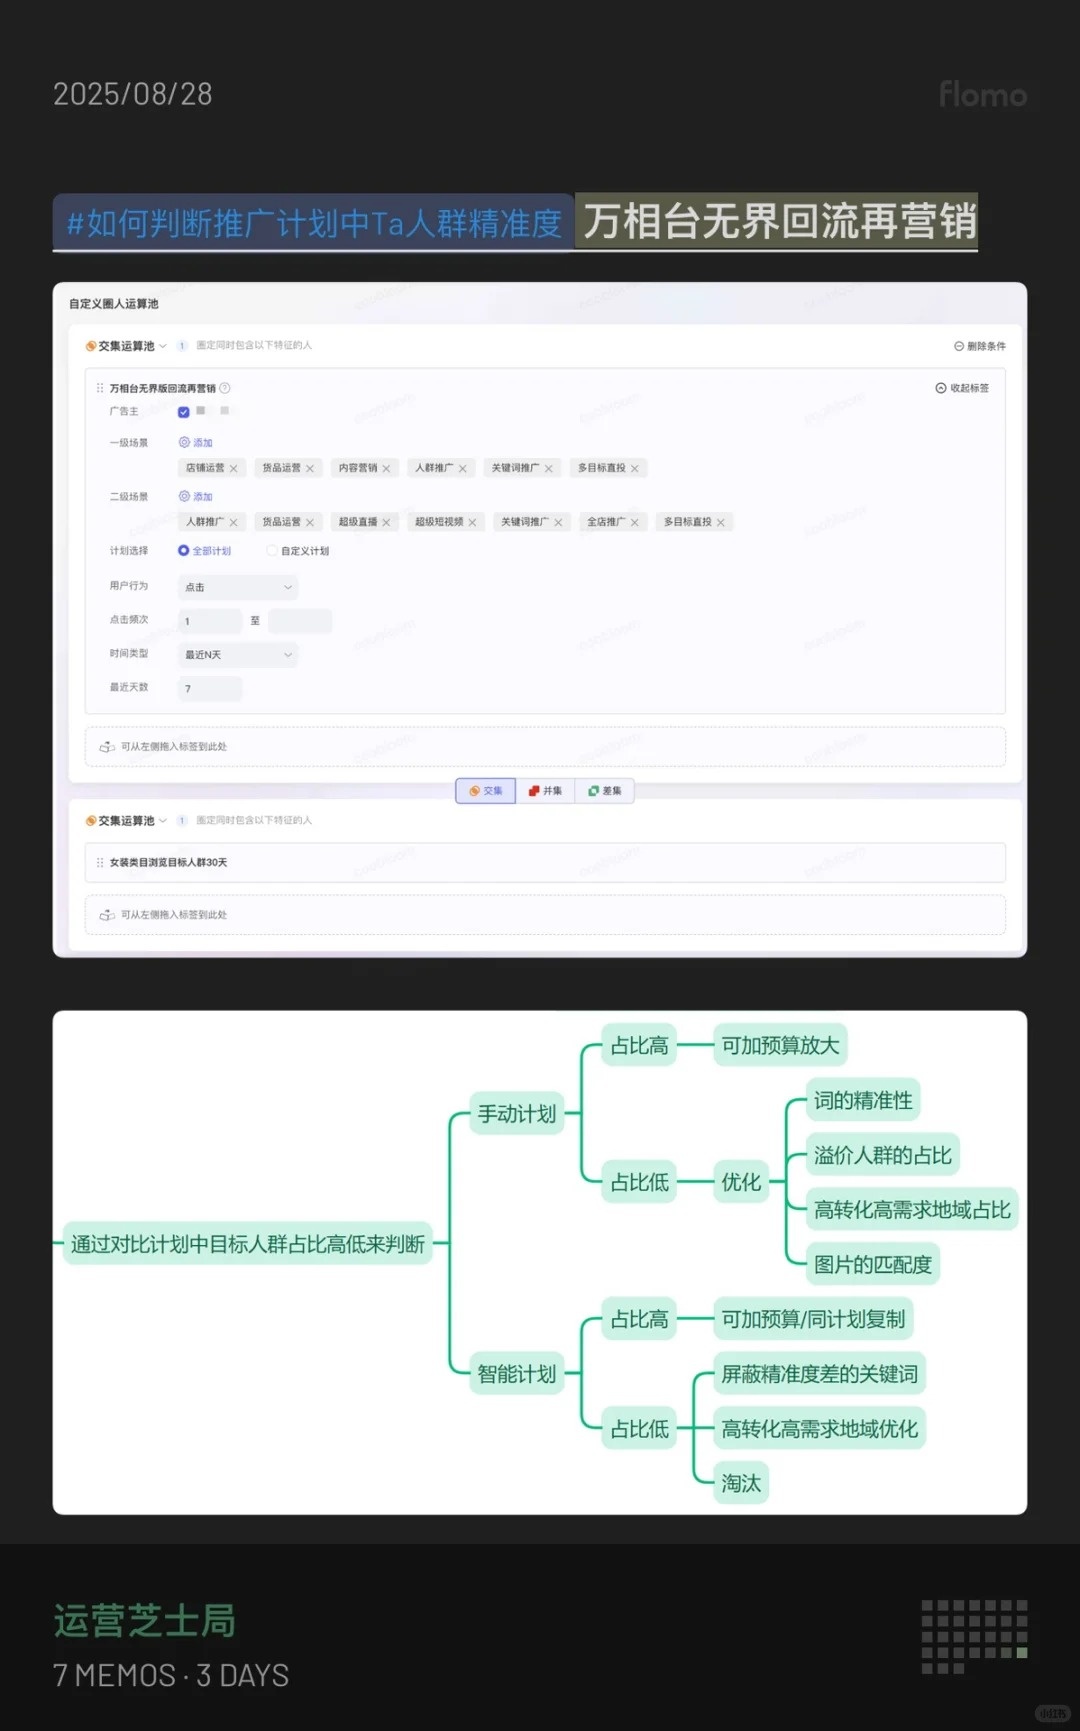
Task: Click pool icon above 万相台无界版回流再营销
Action: click(x=91, y=346)
